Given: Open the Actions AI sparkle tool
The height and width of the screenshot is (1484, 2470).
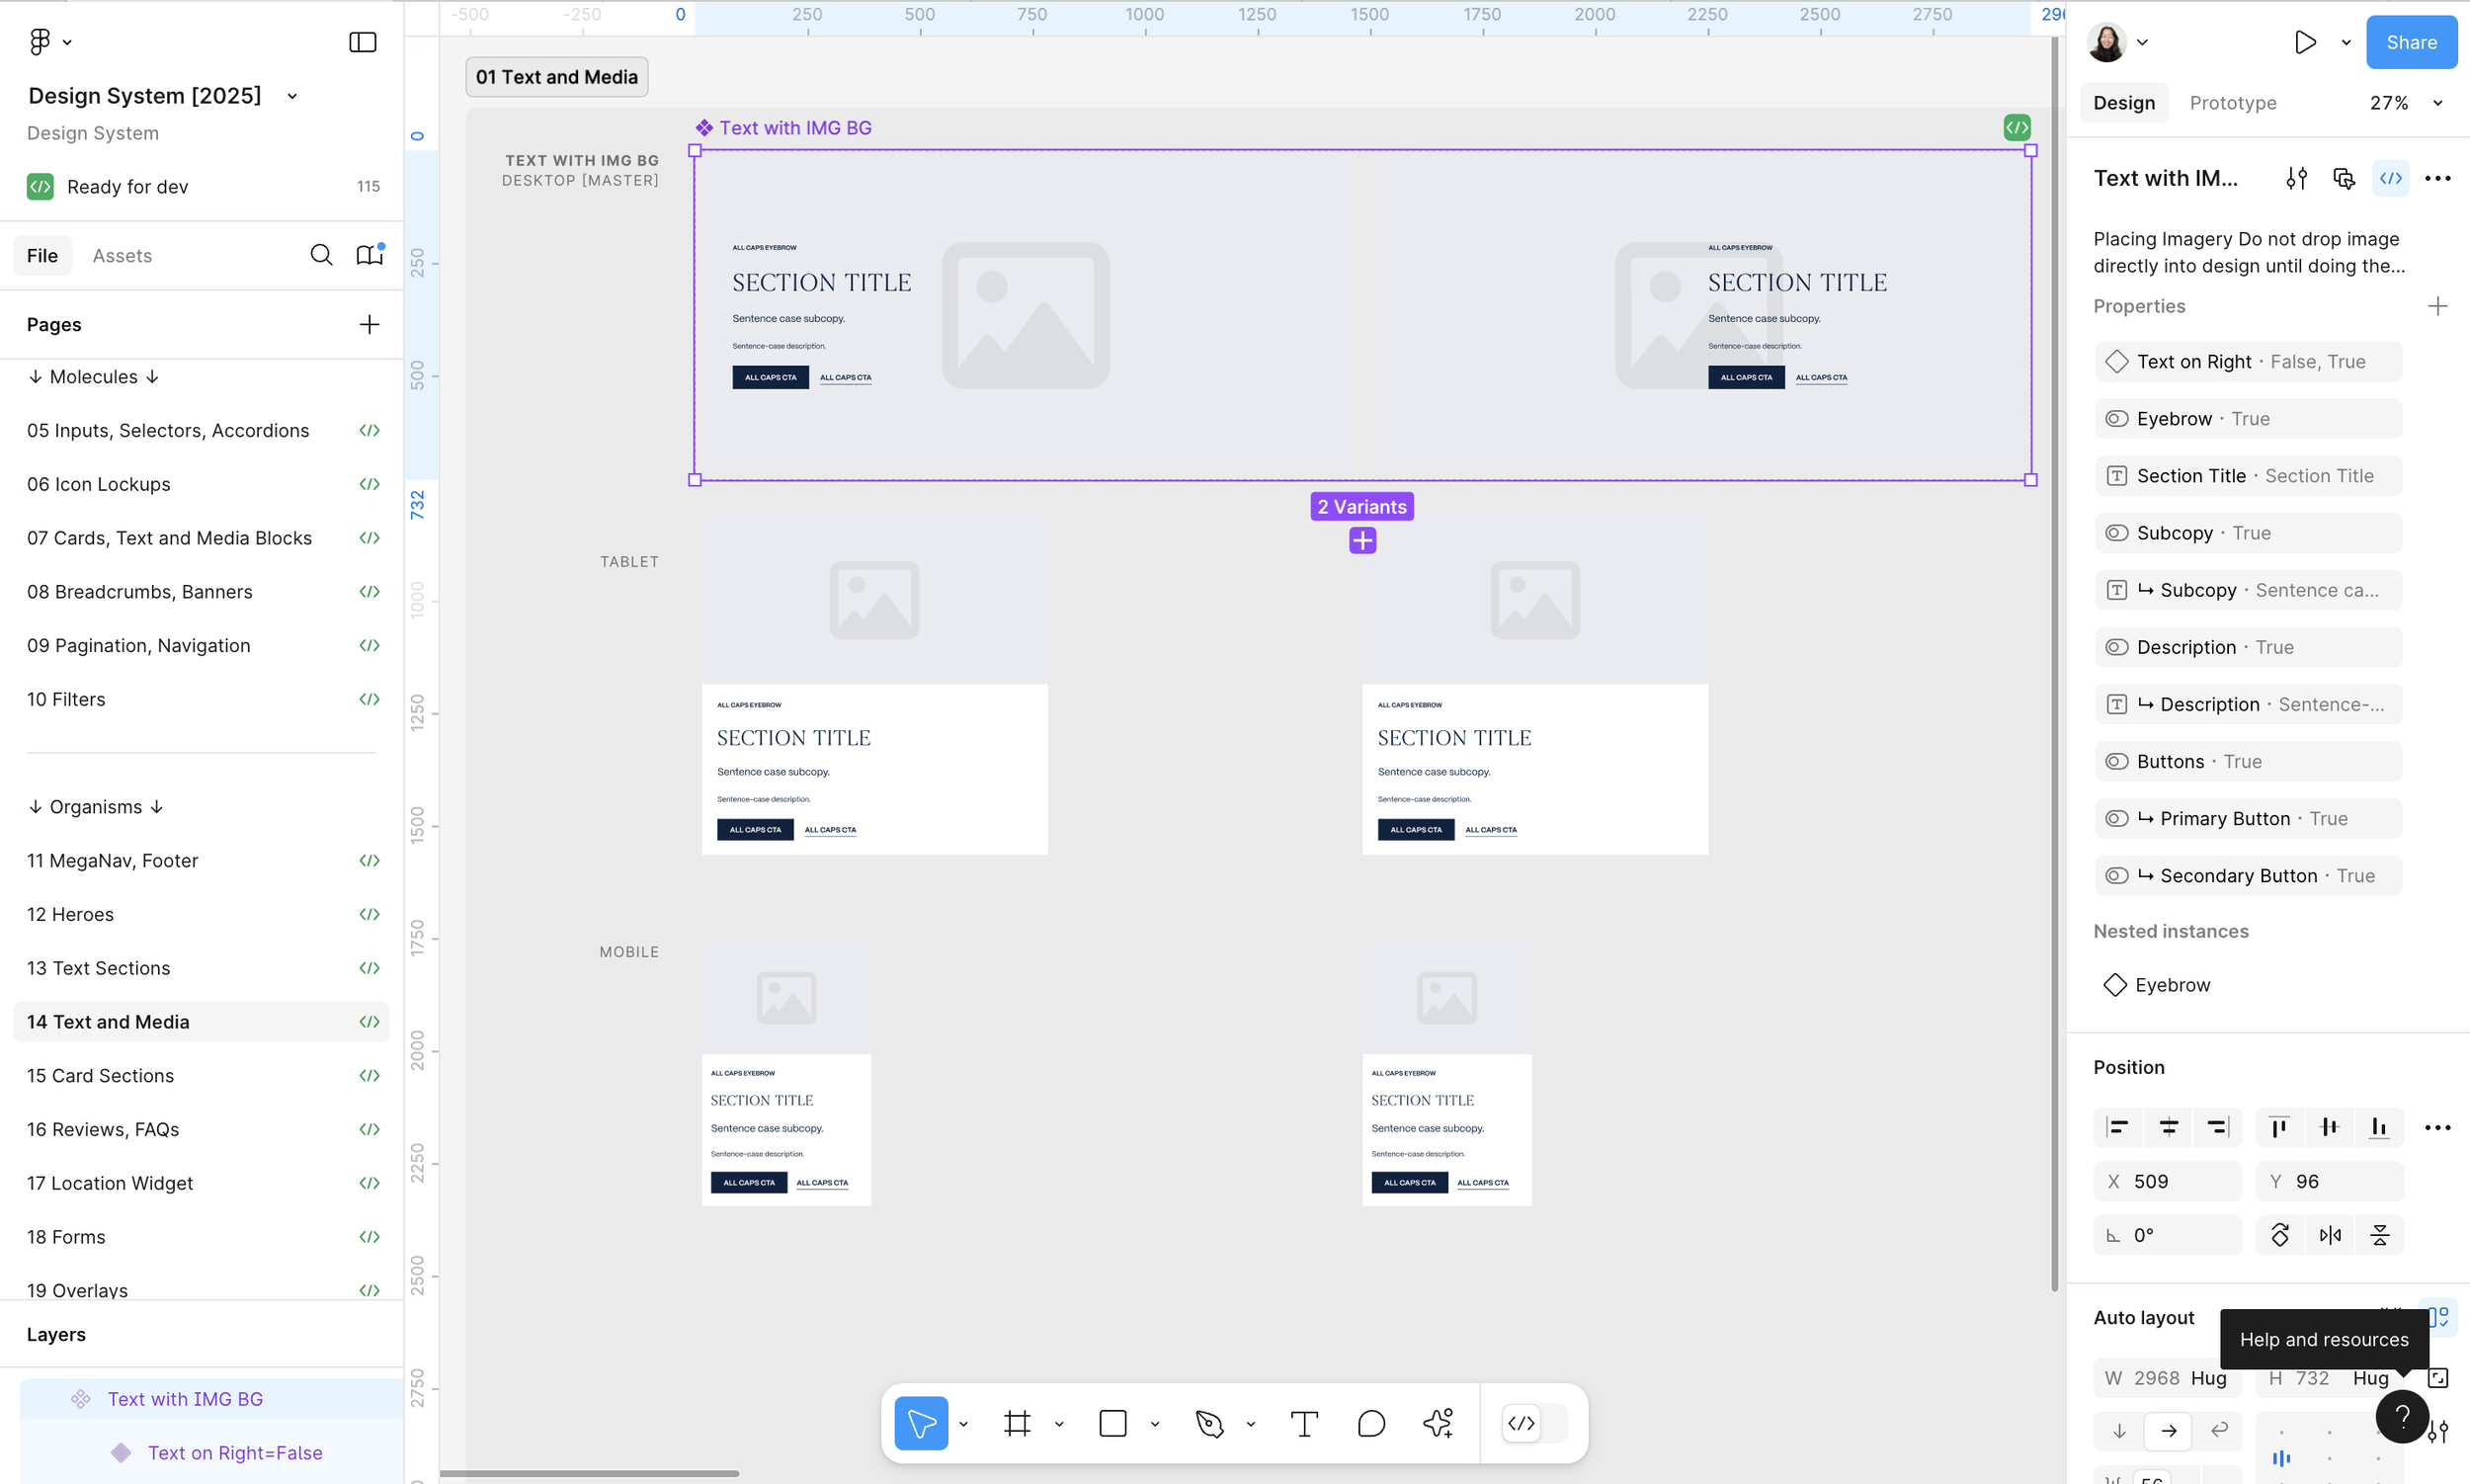Looking at the screenshot, I should pos(1438,1423).
